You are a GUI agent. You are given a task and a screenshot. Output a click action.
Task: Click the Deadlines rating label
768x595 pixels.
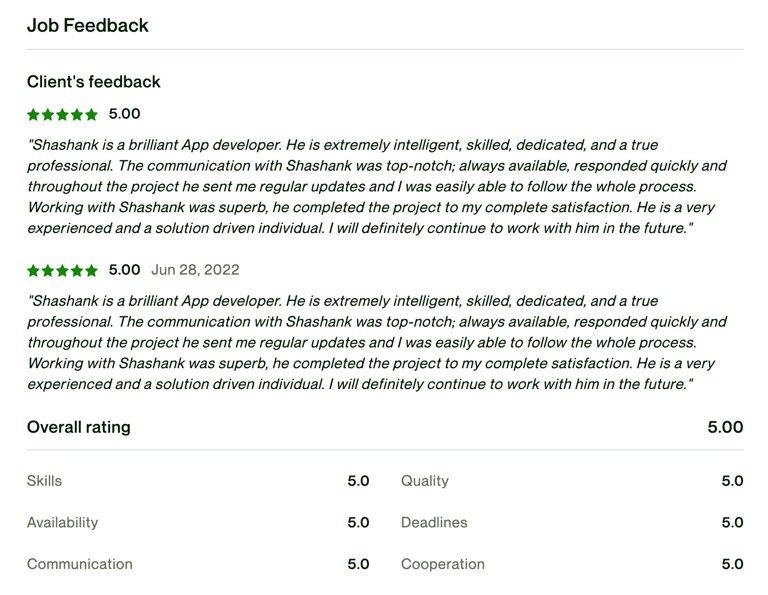pyautogui.click(x=434, y=522)
